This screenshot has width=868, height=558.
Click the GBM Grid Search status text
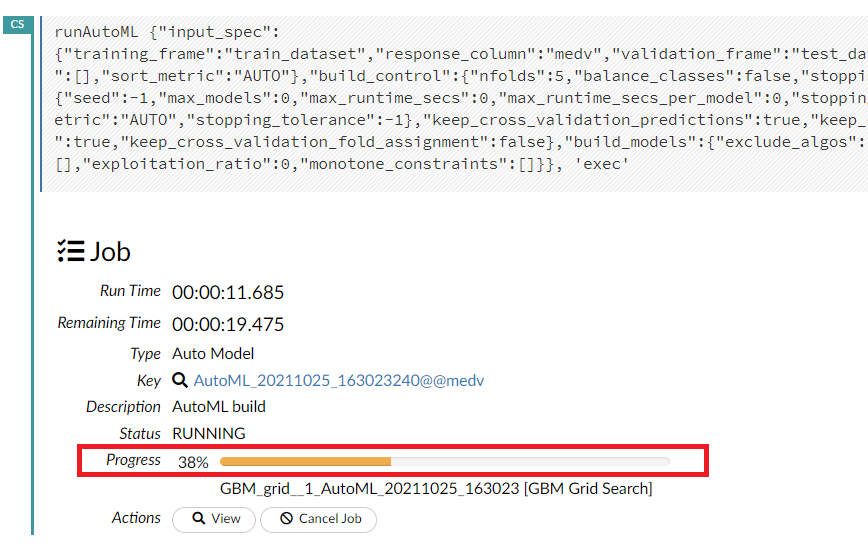(436, 488)
